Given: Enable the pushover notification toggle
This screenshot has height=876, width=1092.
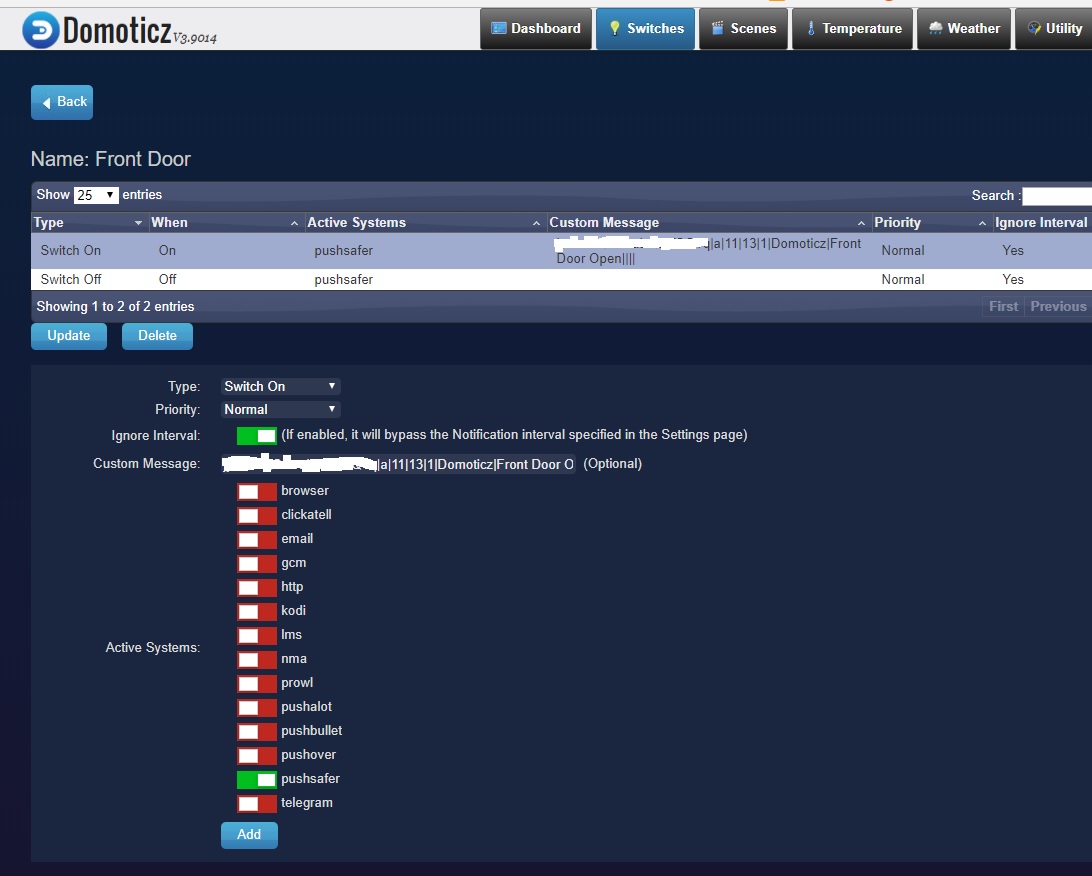Looking at the screenshot, I should pos(256,756).
